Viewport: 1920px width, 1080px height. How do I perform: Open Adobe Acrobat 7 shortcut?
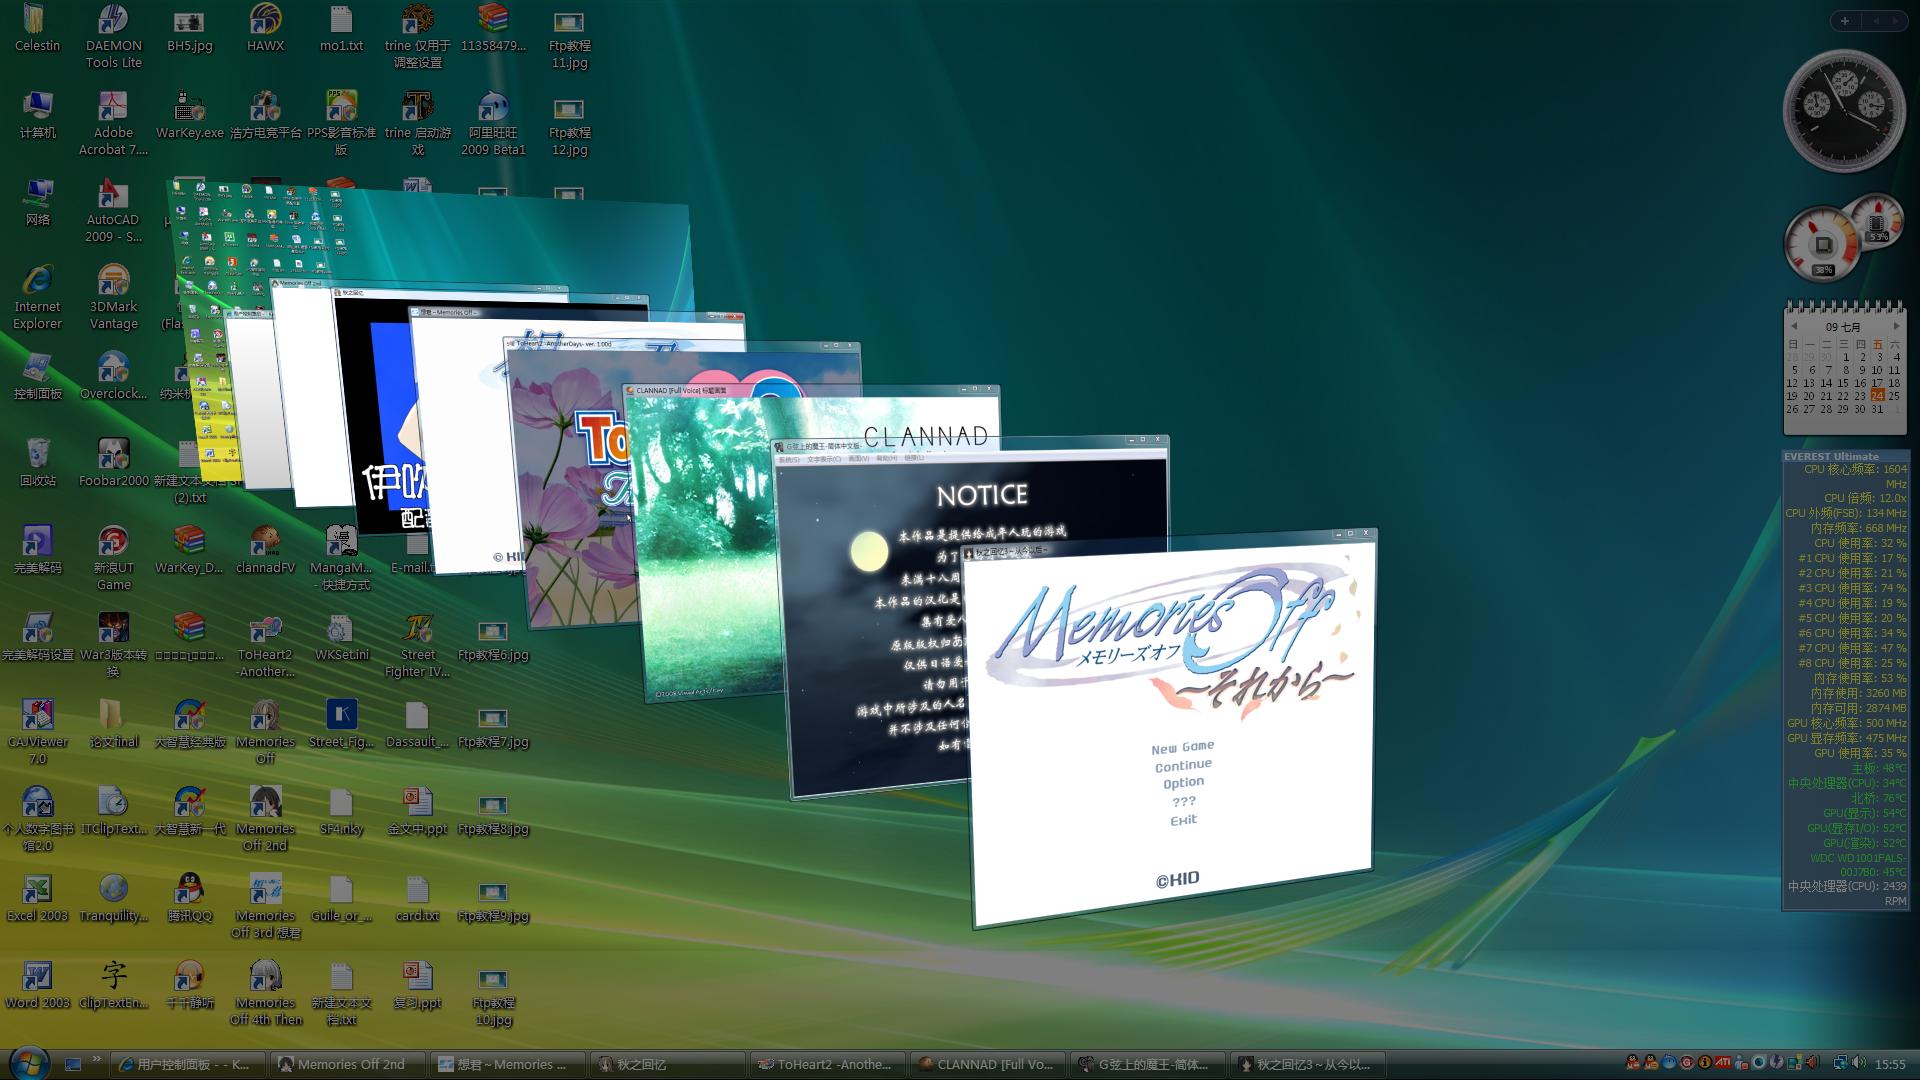tap(113, 123)
